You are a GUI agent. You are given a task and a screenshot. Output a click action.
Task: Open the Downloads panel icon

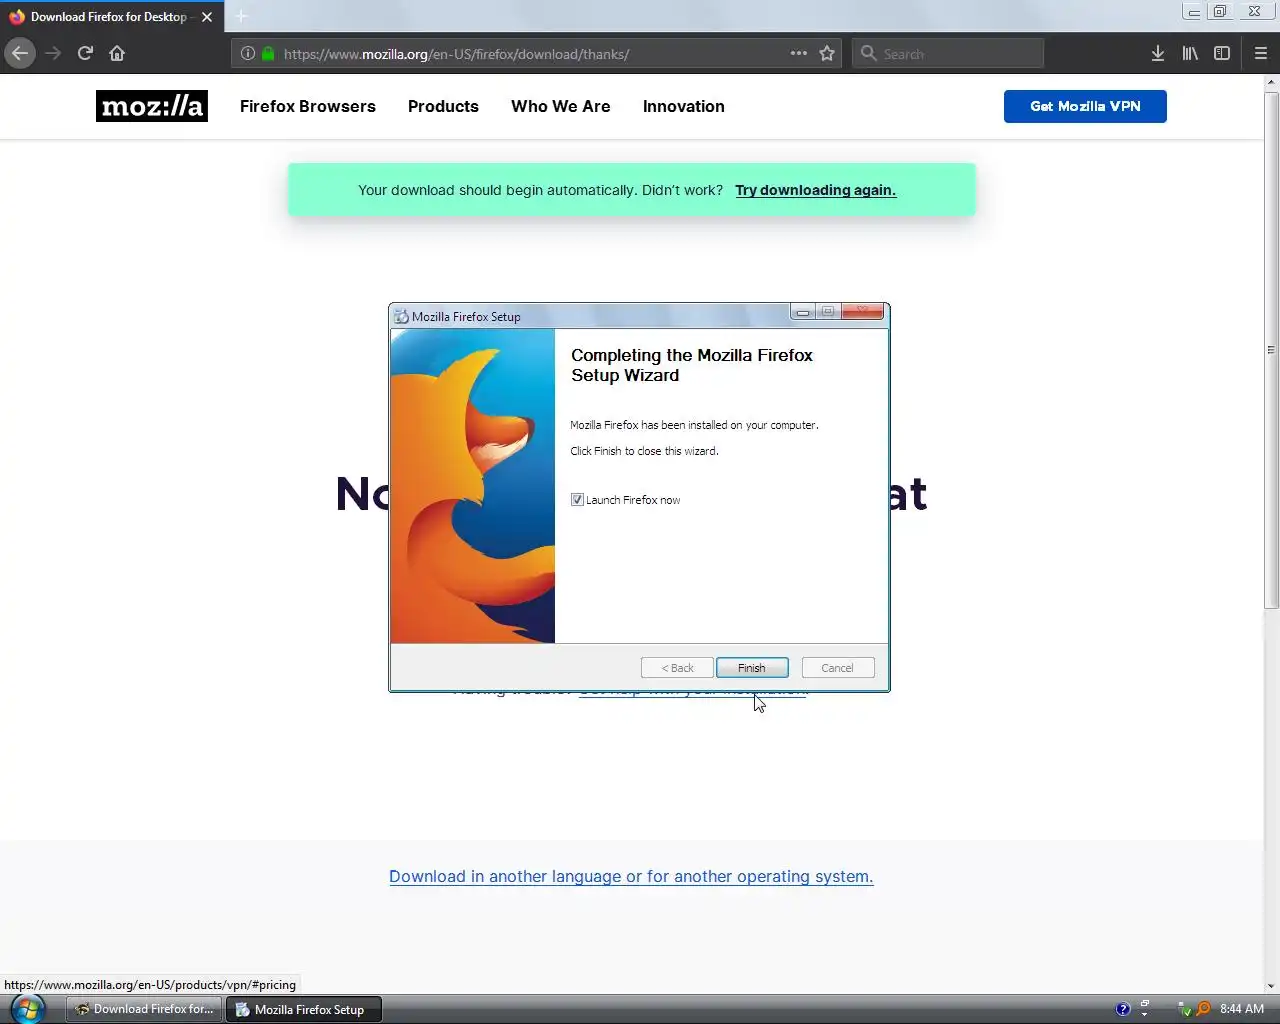pos(1157,53)
